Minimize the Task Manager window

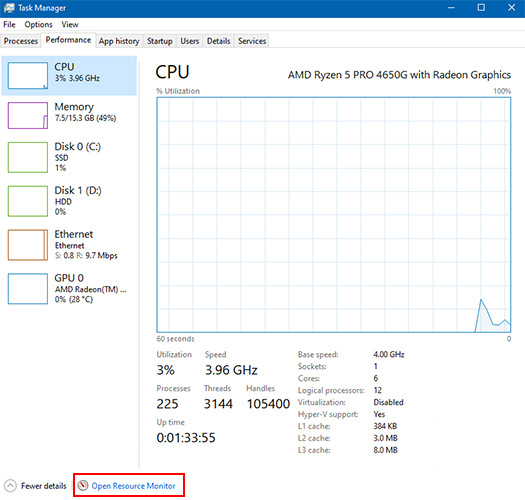[451, 8]
